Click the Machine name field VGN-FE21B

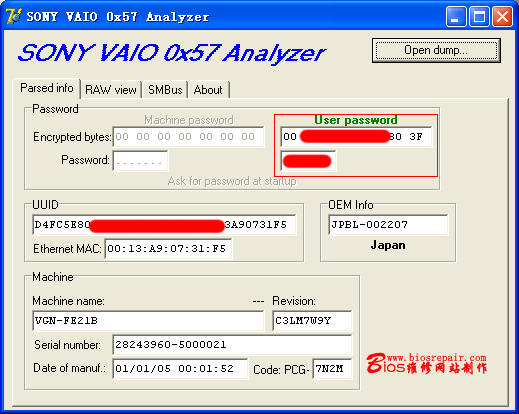coord(148,321)
